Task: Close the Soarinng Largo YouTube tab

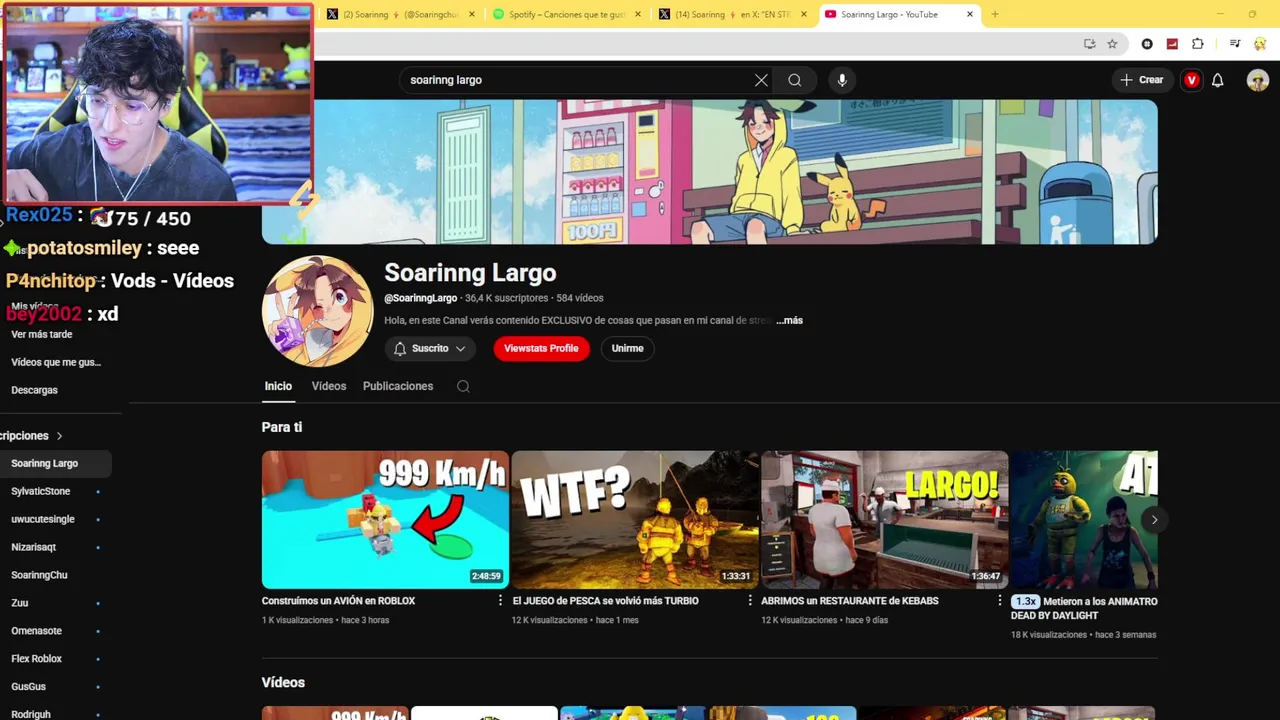Action: tap(969, 14)
